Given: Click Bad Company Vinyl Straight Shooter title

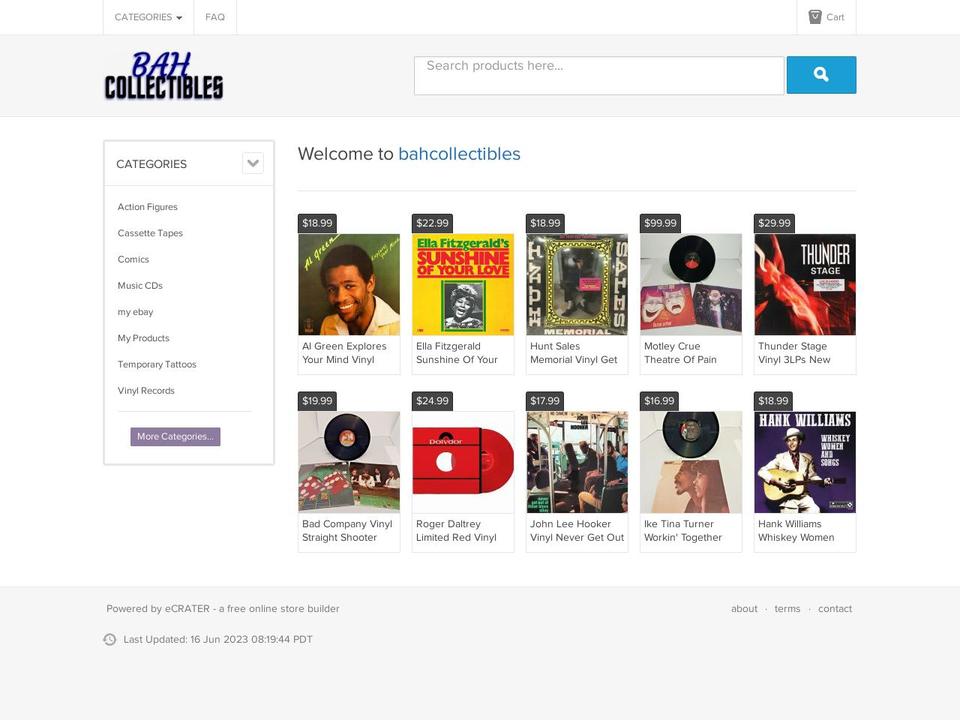Looking at the screenshot, I should 347,531.
